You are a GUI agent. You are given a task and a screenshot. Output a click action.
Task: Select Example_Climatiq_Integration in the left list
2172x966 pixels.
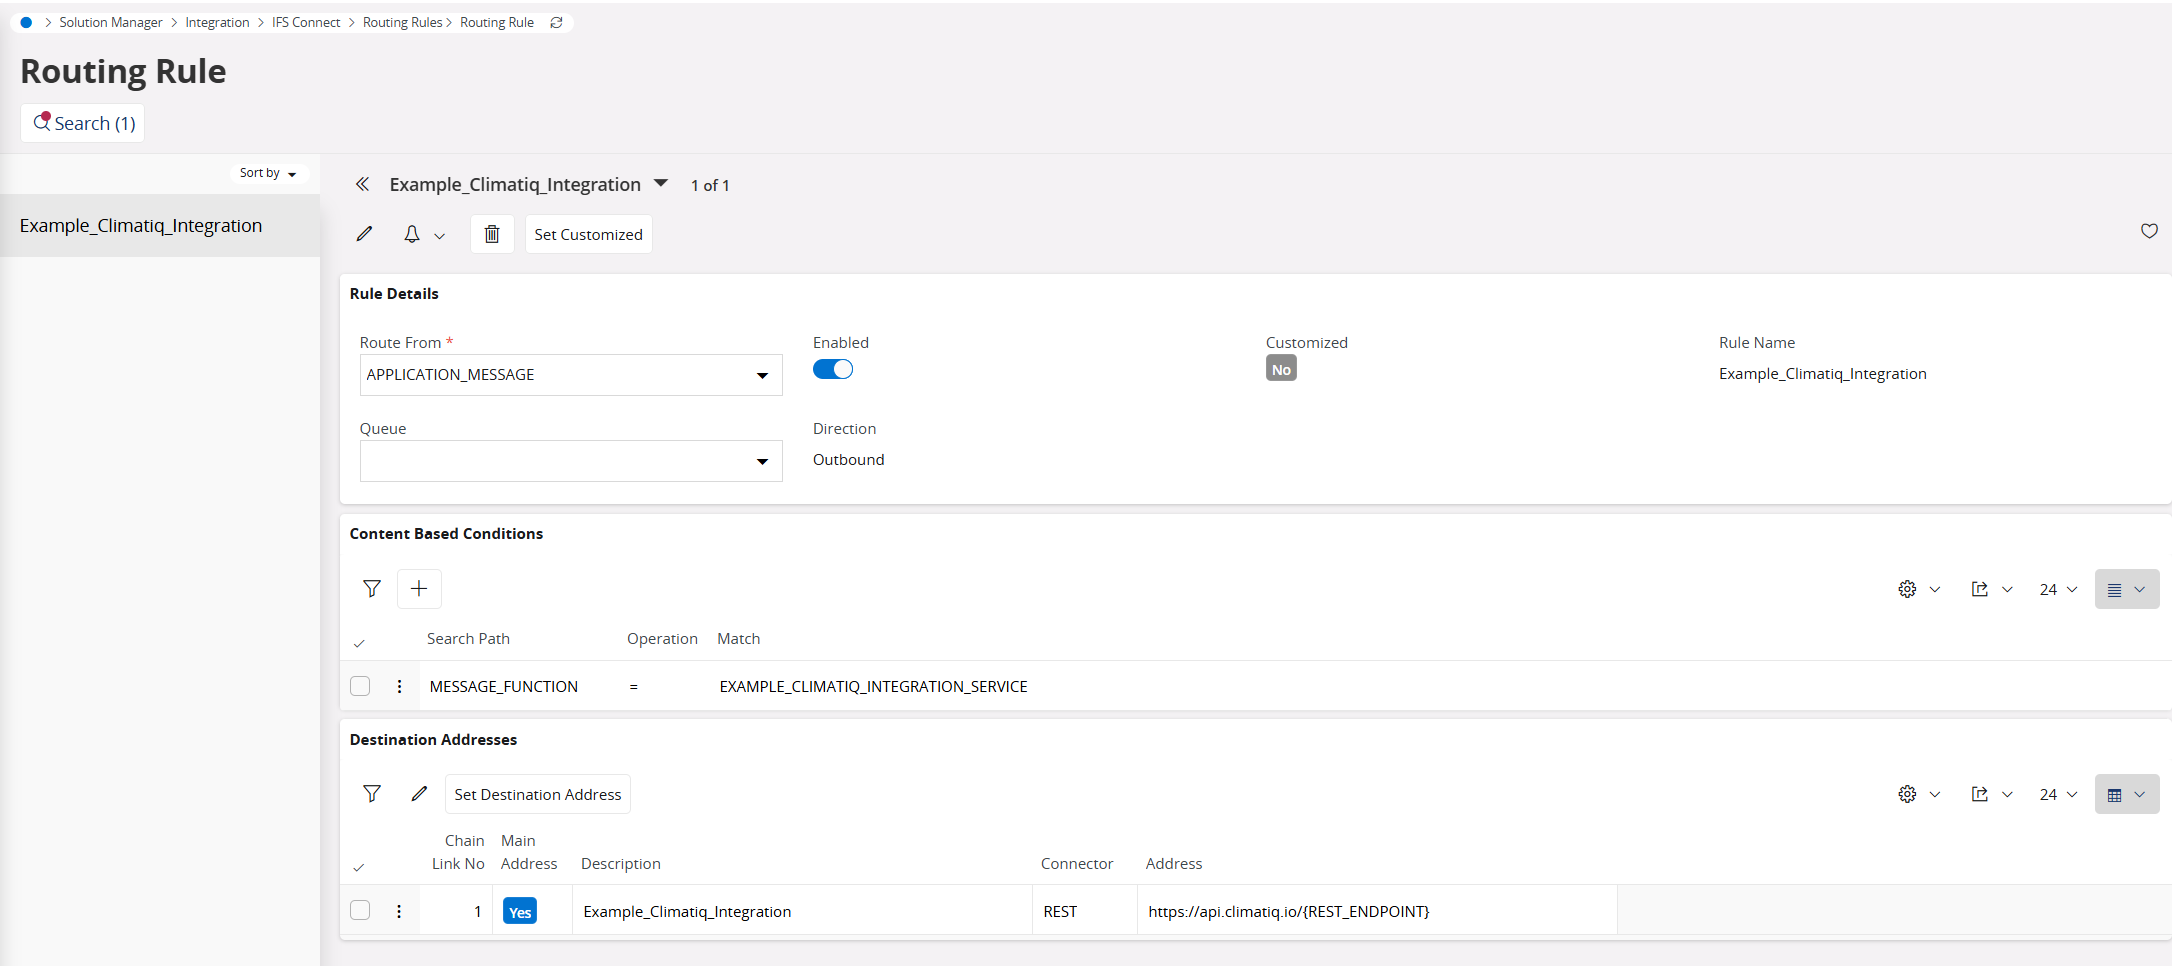pos(141,225)
